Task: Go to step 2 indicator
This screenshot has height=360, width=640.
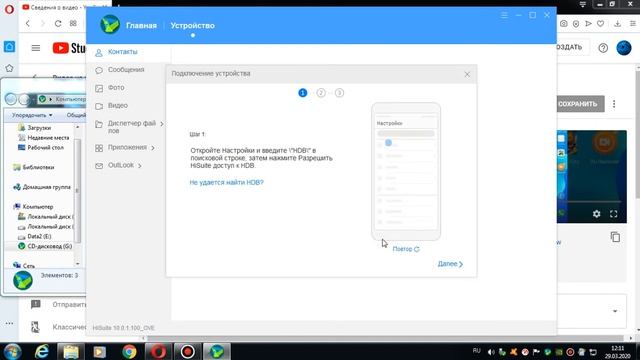Action: click(x=321, y=93)
